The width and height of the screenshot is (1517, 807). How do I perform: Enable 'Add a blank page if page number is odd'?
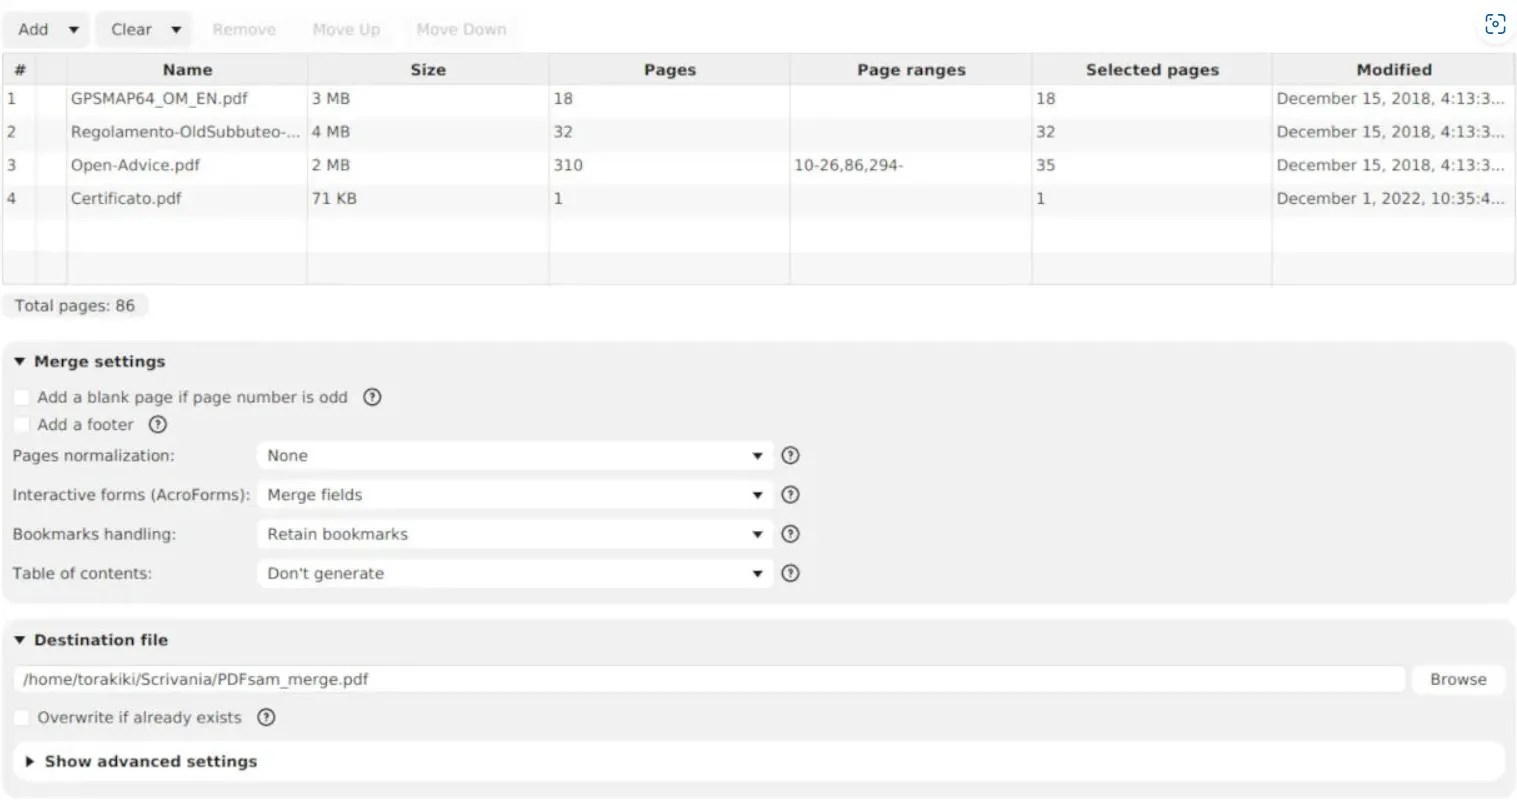(x=21, y=397)
